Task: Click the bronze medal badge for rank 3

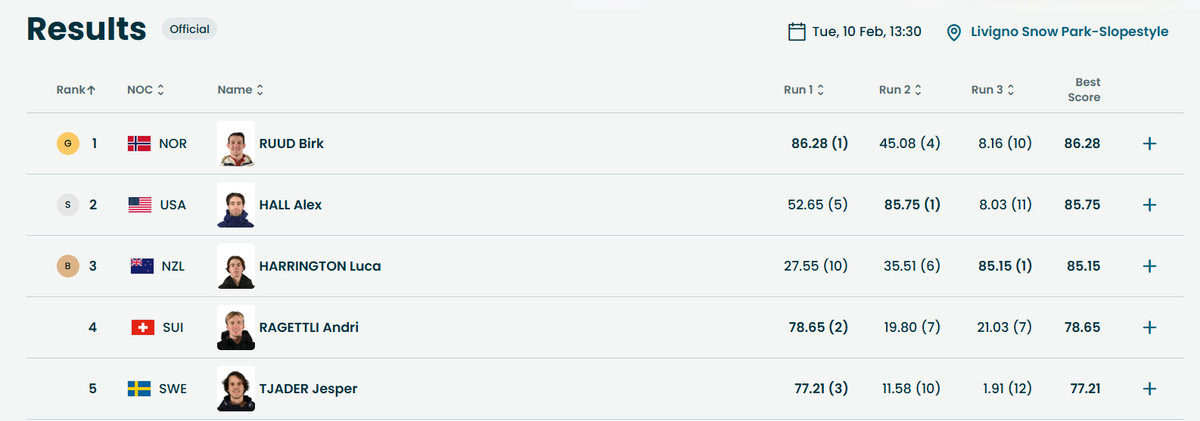Action: point(67,266)
